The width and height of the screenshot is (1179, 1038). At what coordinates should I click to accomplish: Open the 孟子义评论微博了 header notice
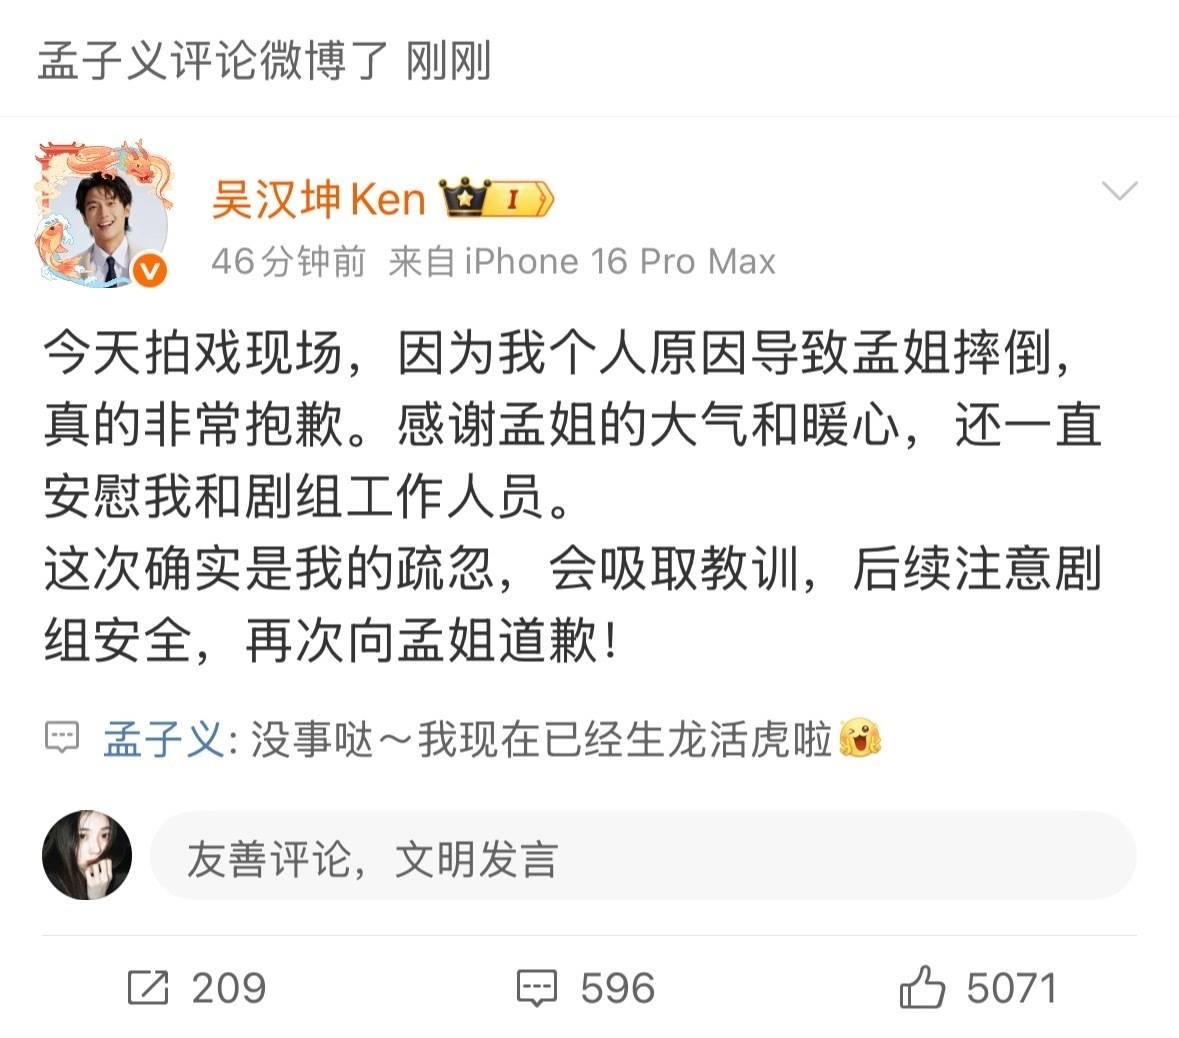click(x=212, y=60)
